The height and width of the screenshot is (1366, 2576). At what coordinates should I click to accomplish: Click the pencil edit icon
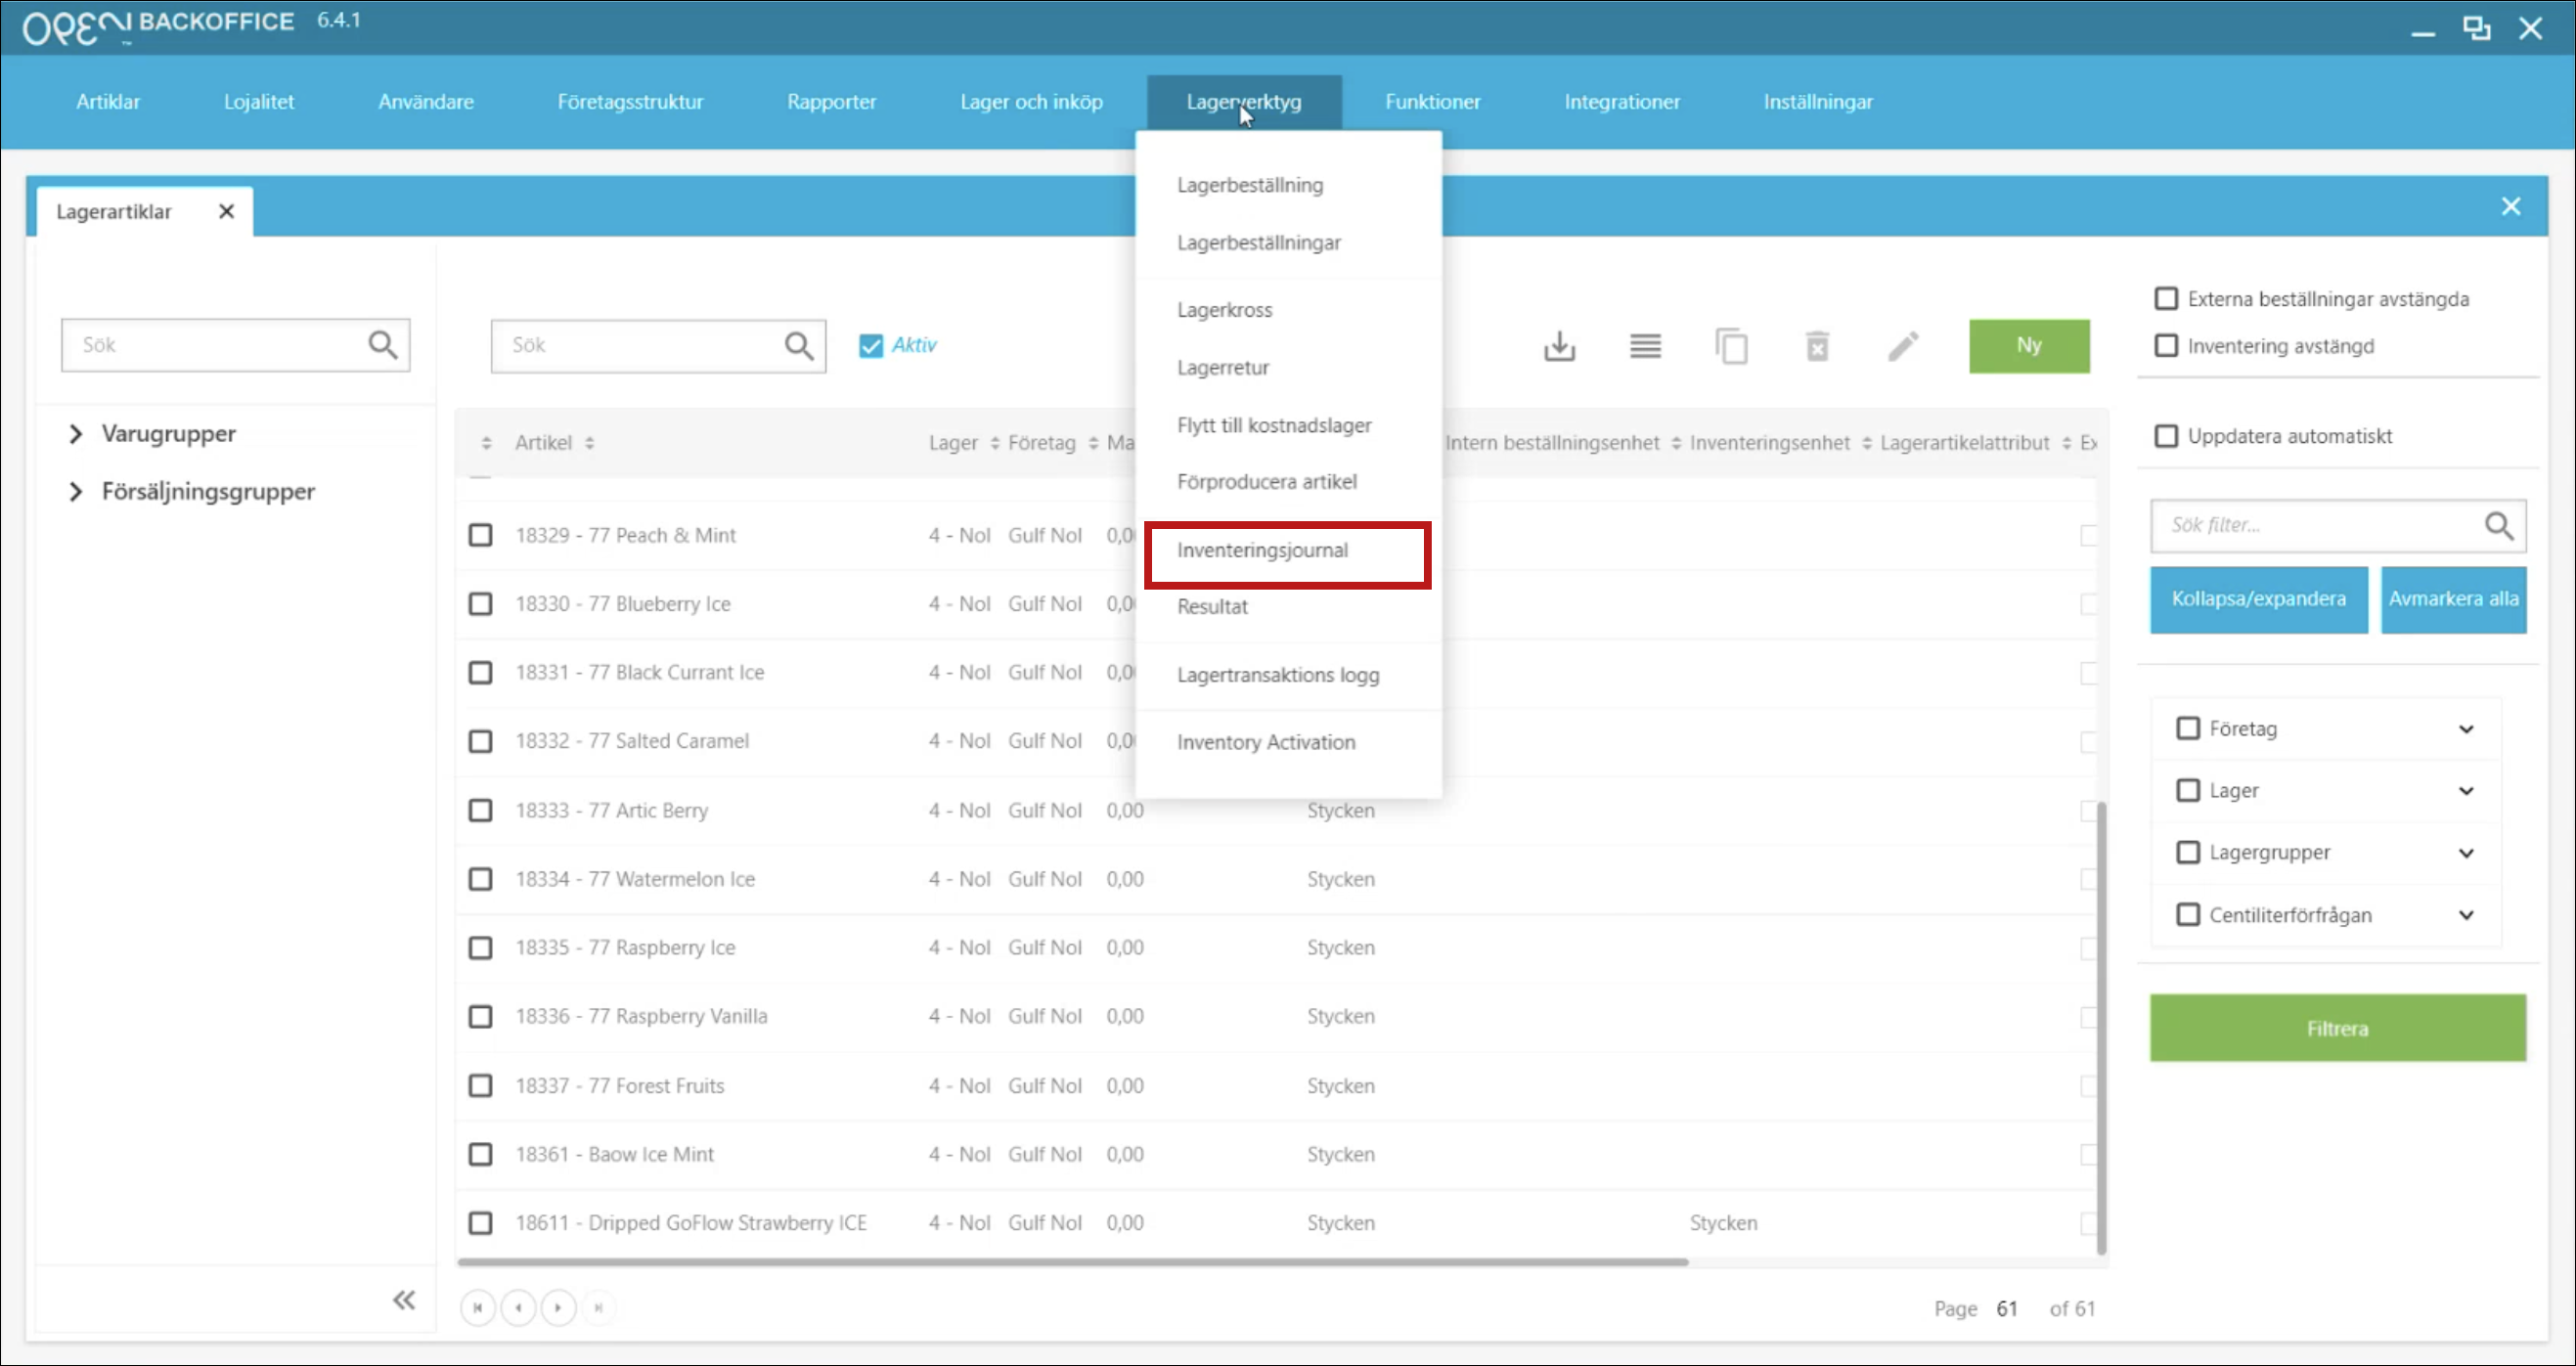(1903, 346)
